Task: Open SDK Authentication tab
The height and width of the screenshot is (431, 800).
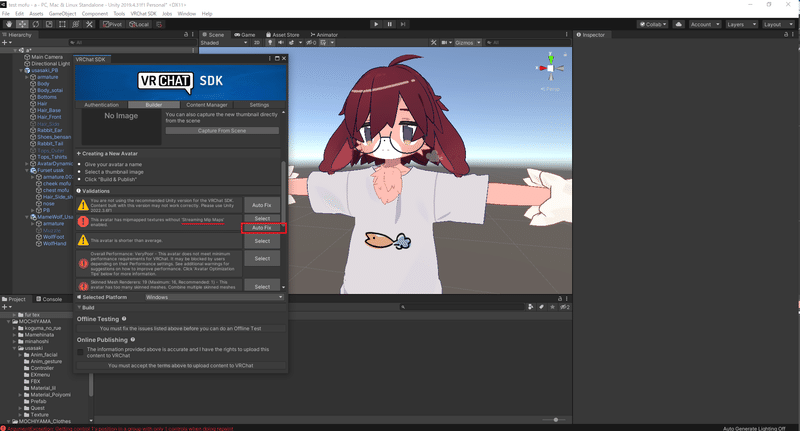Action: [x=102, y=105]
